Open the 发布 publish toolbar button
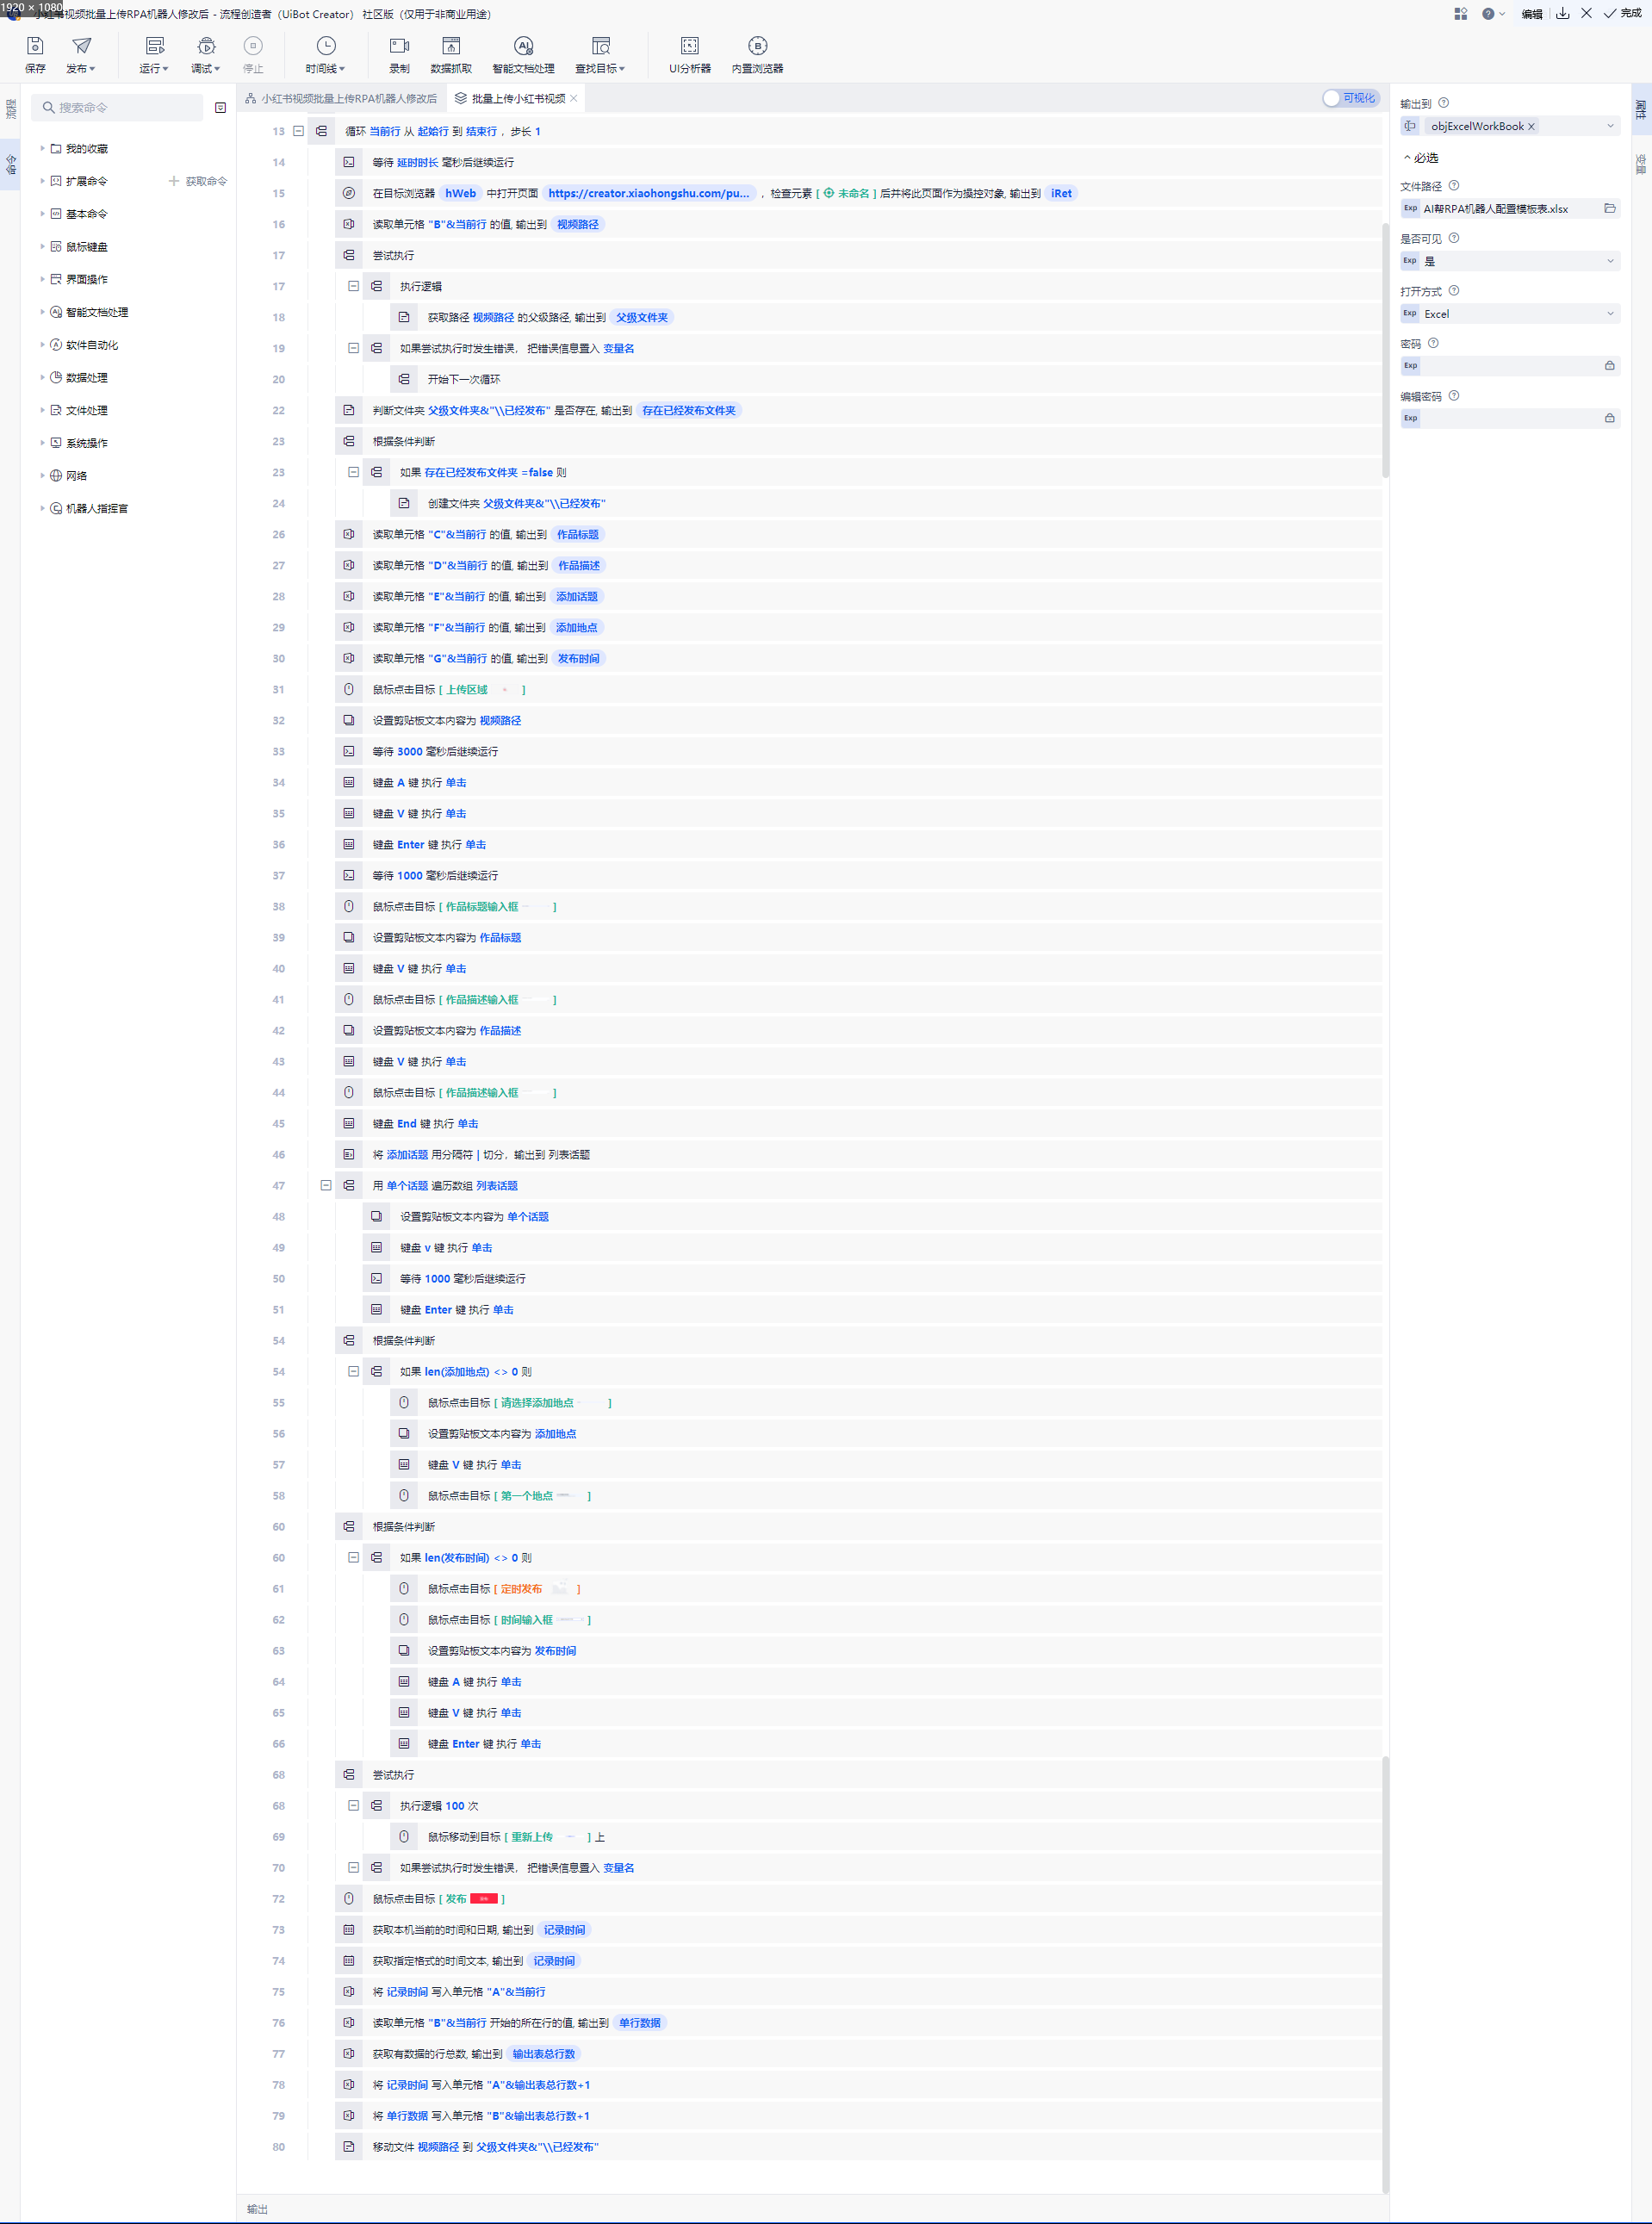1652x2224 pixels. pos(81,54)
